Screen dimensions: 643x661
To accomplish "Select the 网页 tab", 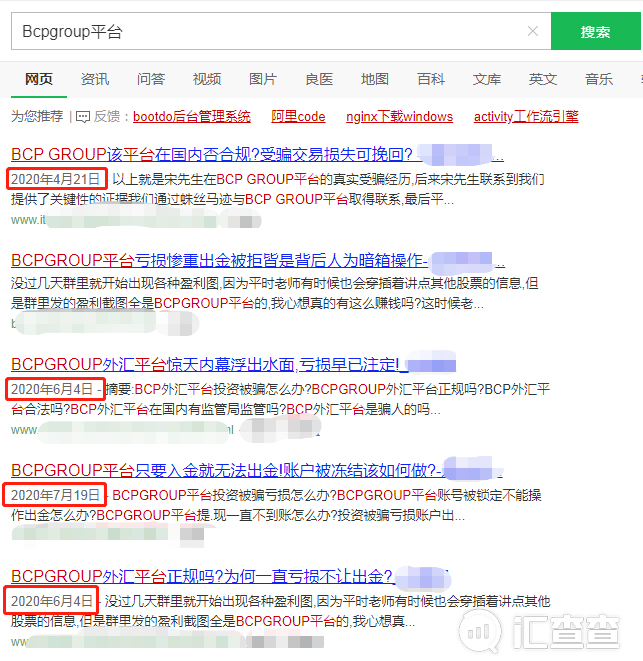I will 39,79.
